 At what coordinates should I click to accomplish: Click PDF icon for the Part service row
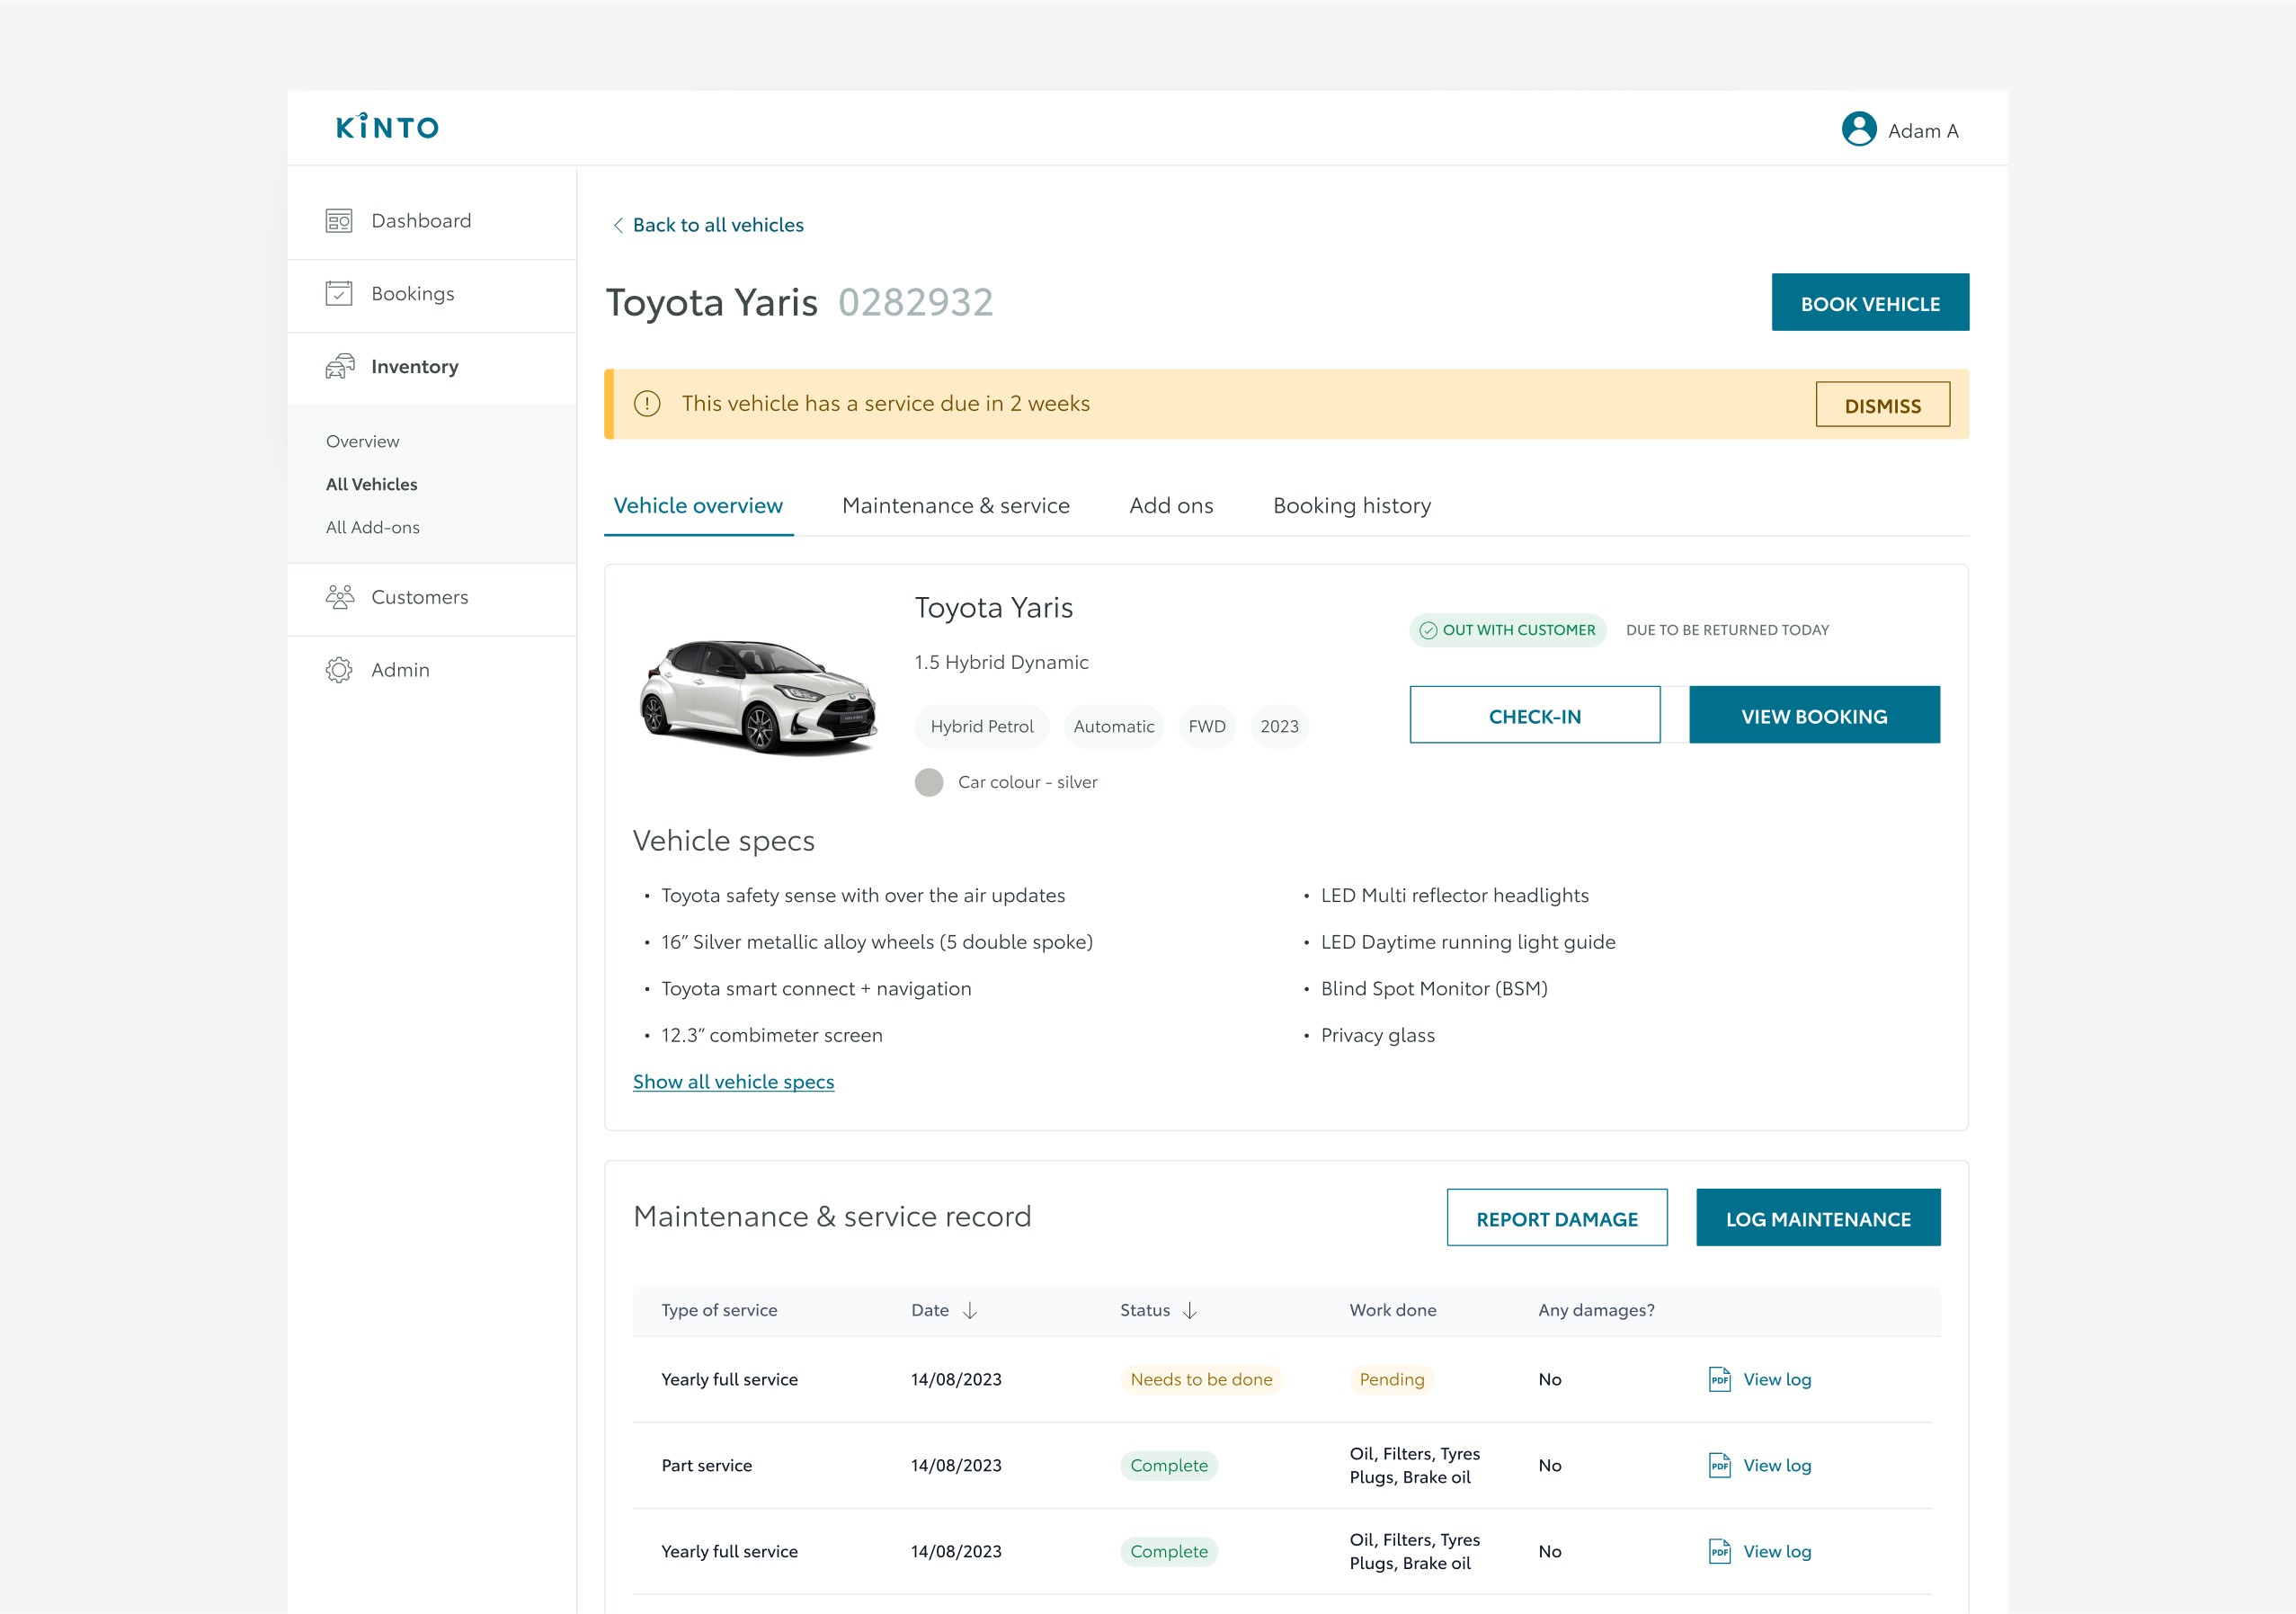[1719, 1465]
